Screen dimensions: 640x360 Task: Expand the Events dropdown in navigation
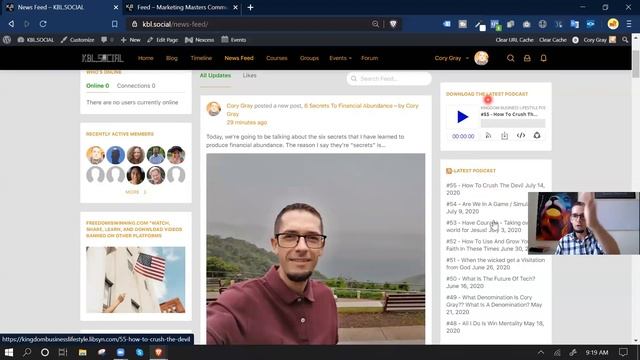pyautogui.click(x=340, y=58)
